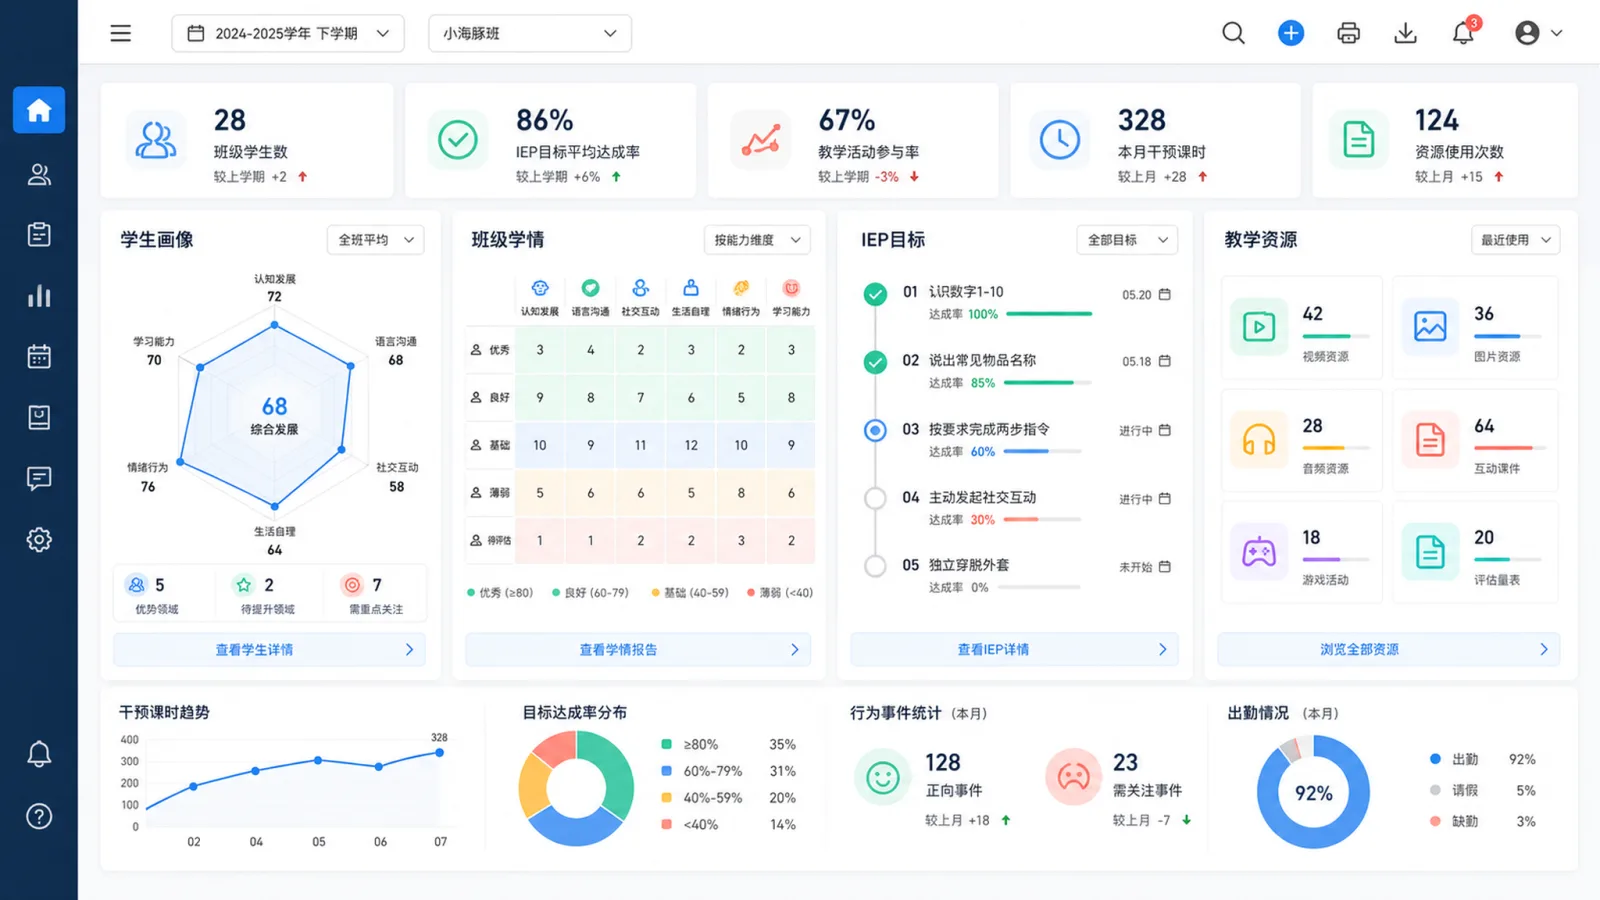The width and height of the screenshot is (1600, 900).
Task: Open the 小海豚班 class dropdown
Action: coord(530,33)
